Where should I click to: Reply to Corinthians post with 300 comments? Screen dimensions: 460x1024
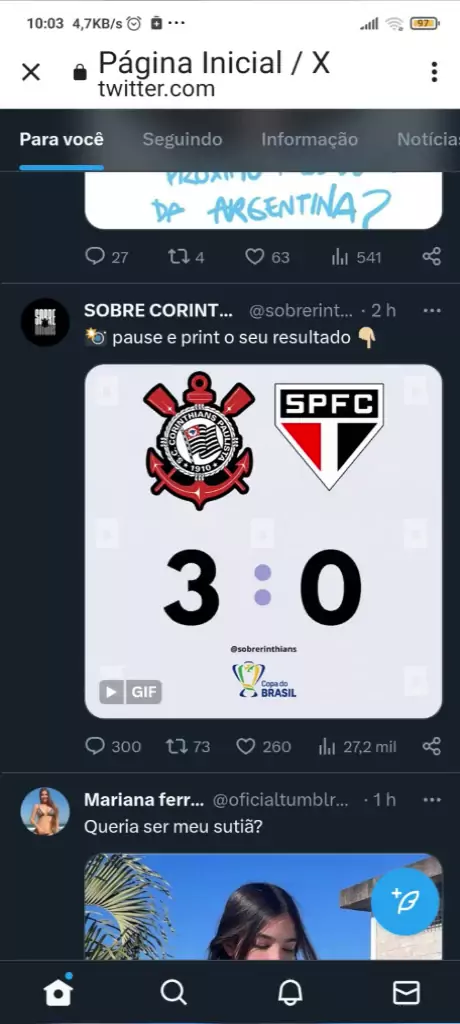click(x=113, y=746)
